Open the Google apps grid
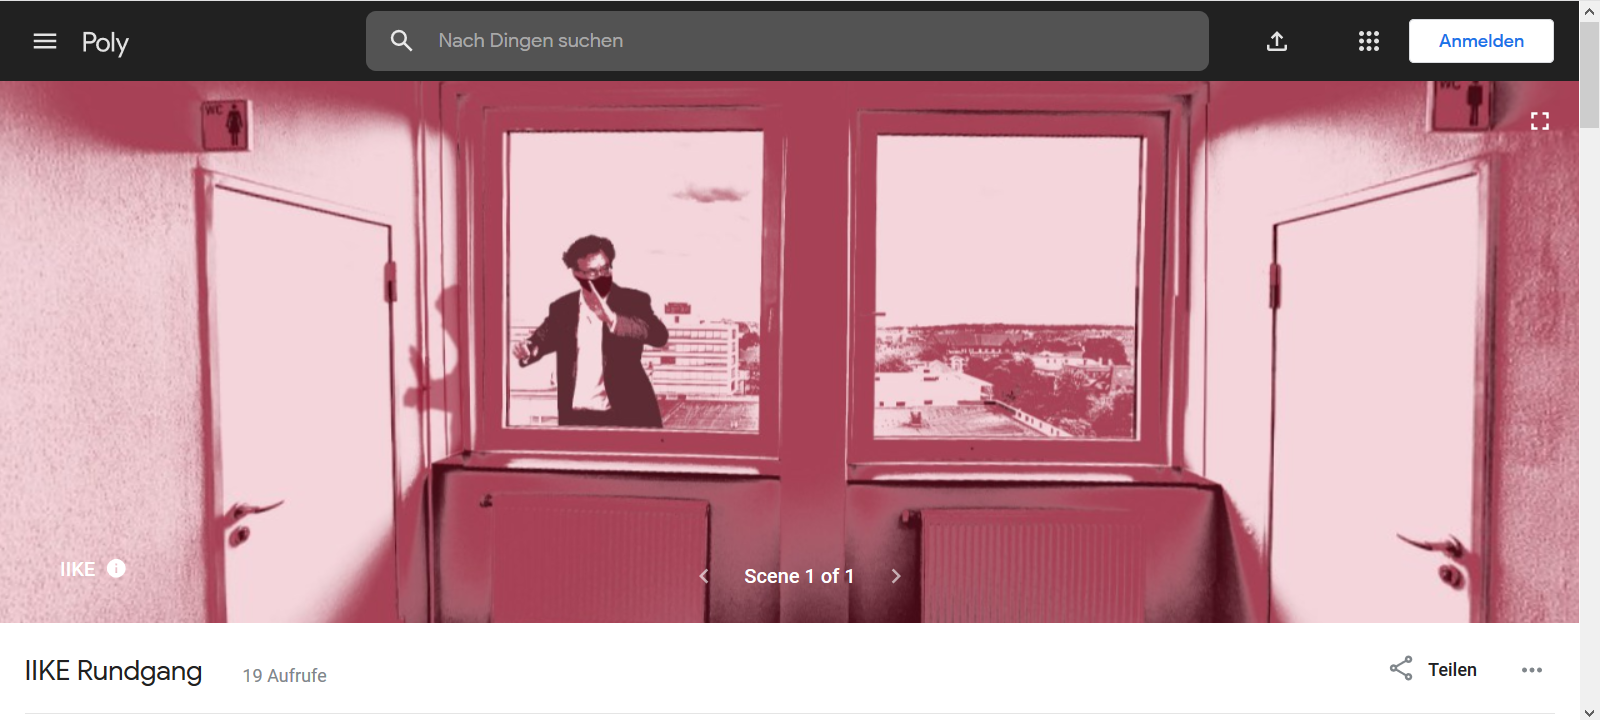This screenshot has width=1600, height=720. (x=1369, y=41)
